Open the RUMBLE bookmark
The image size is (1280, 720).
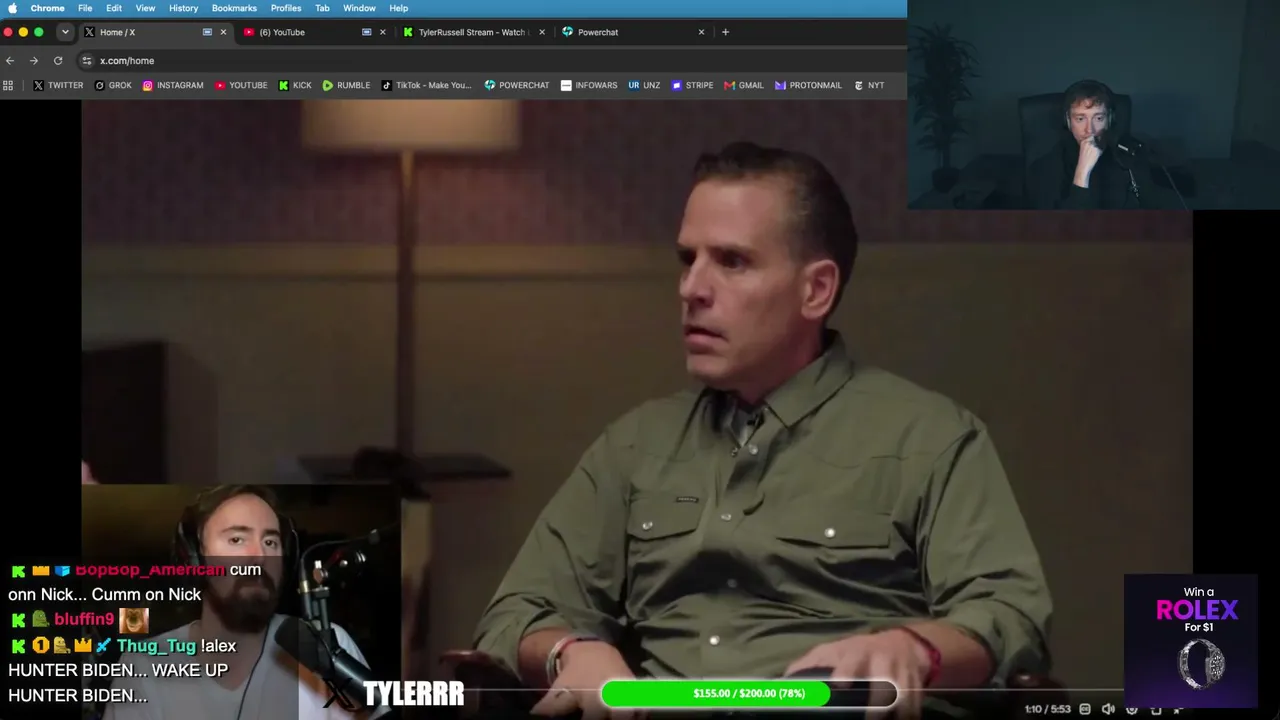(x=346, y=85)
